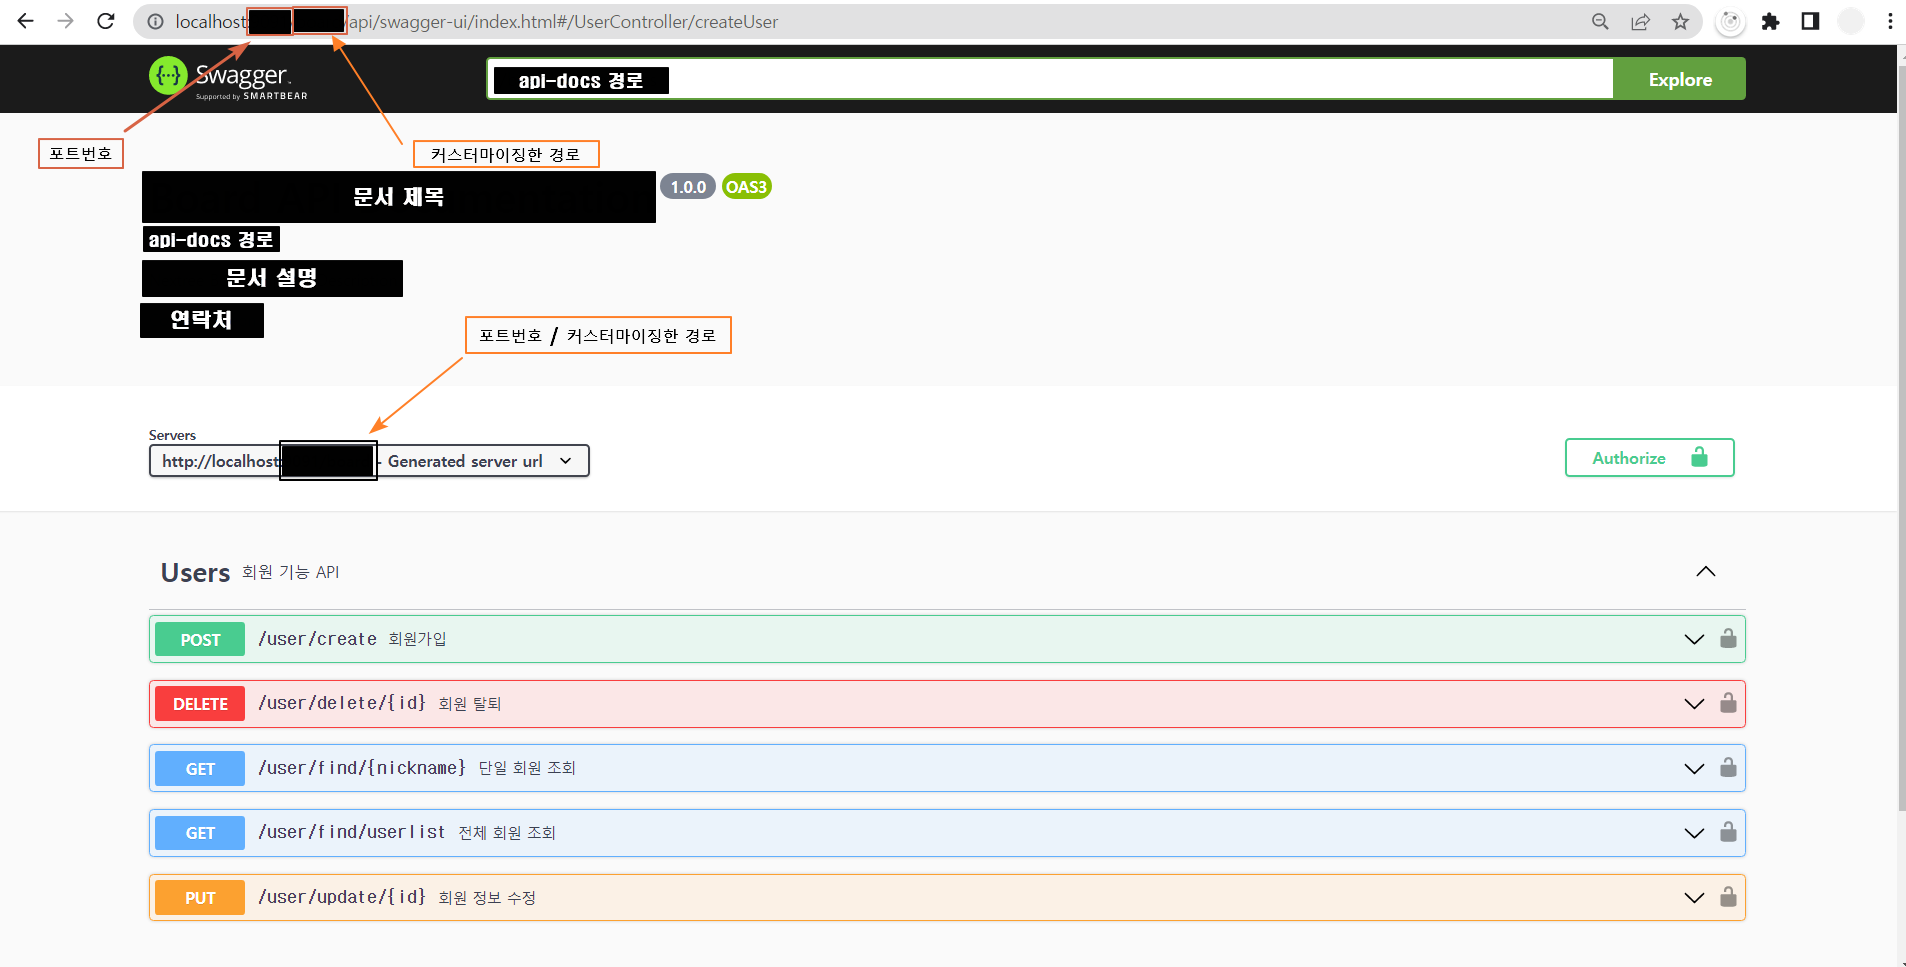Expand the POST /user/create chevron

[1694, 639]
